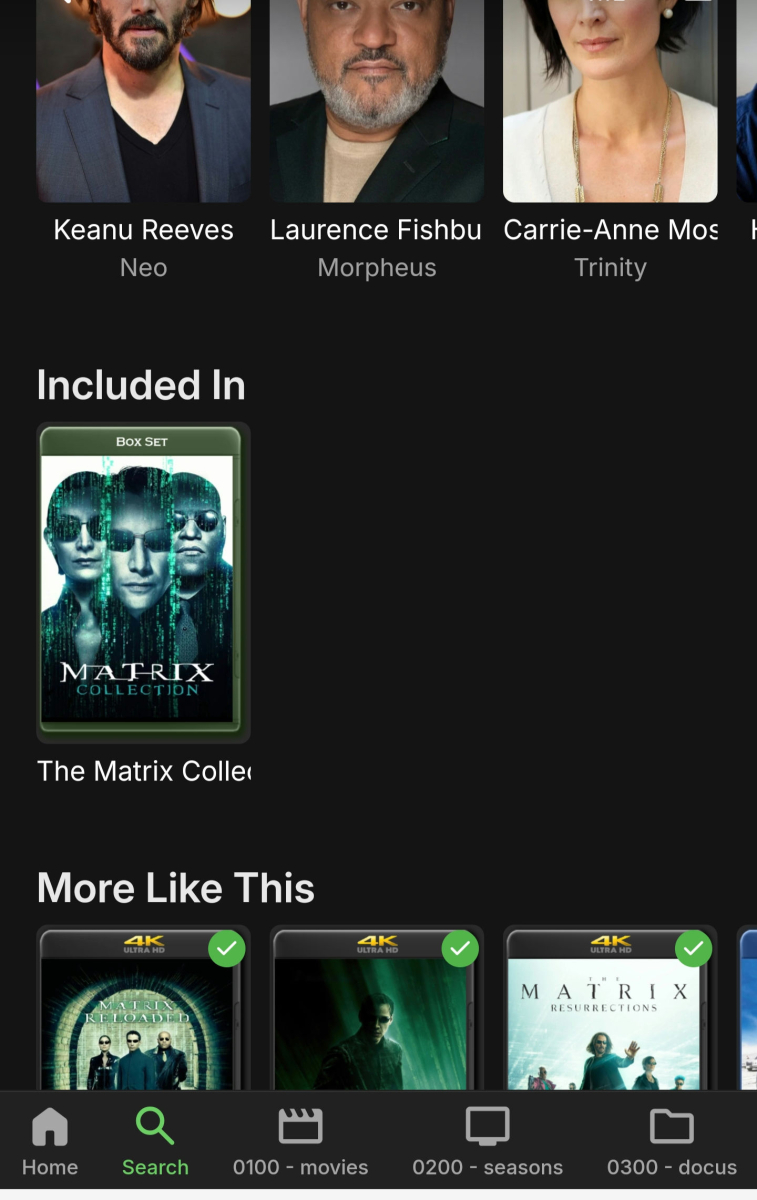Open the partially visible fourth similar movie

pyautogui.click(x=747, y=1008)
